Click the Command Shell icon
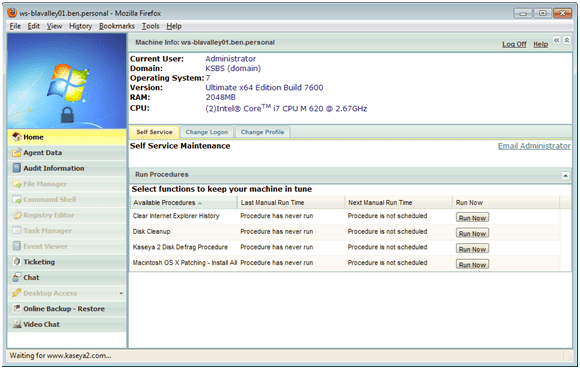 tap(17, 200)
